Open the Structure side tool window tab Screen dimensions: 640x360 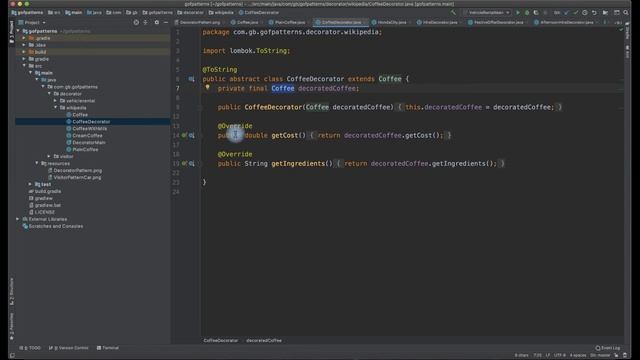point(11,291)
